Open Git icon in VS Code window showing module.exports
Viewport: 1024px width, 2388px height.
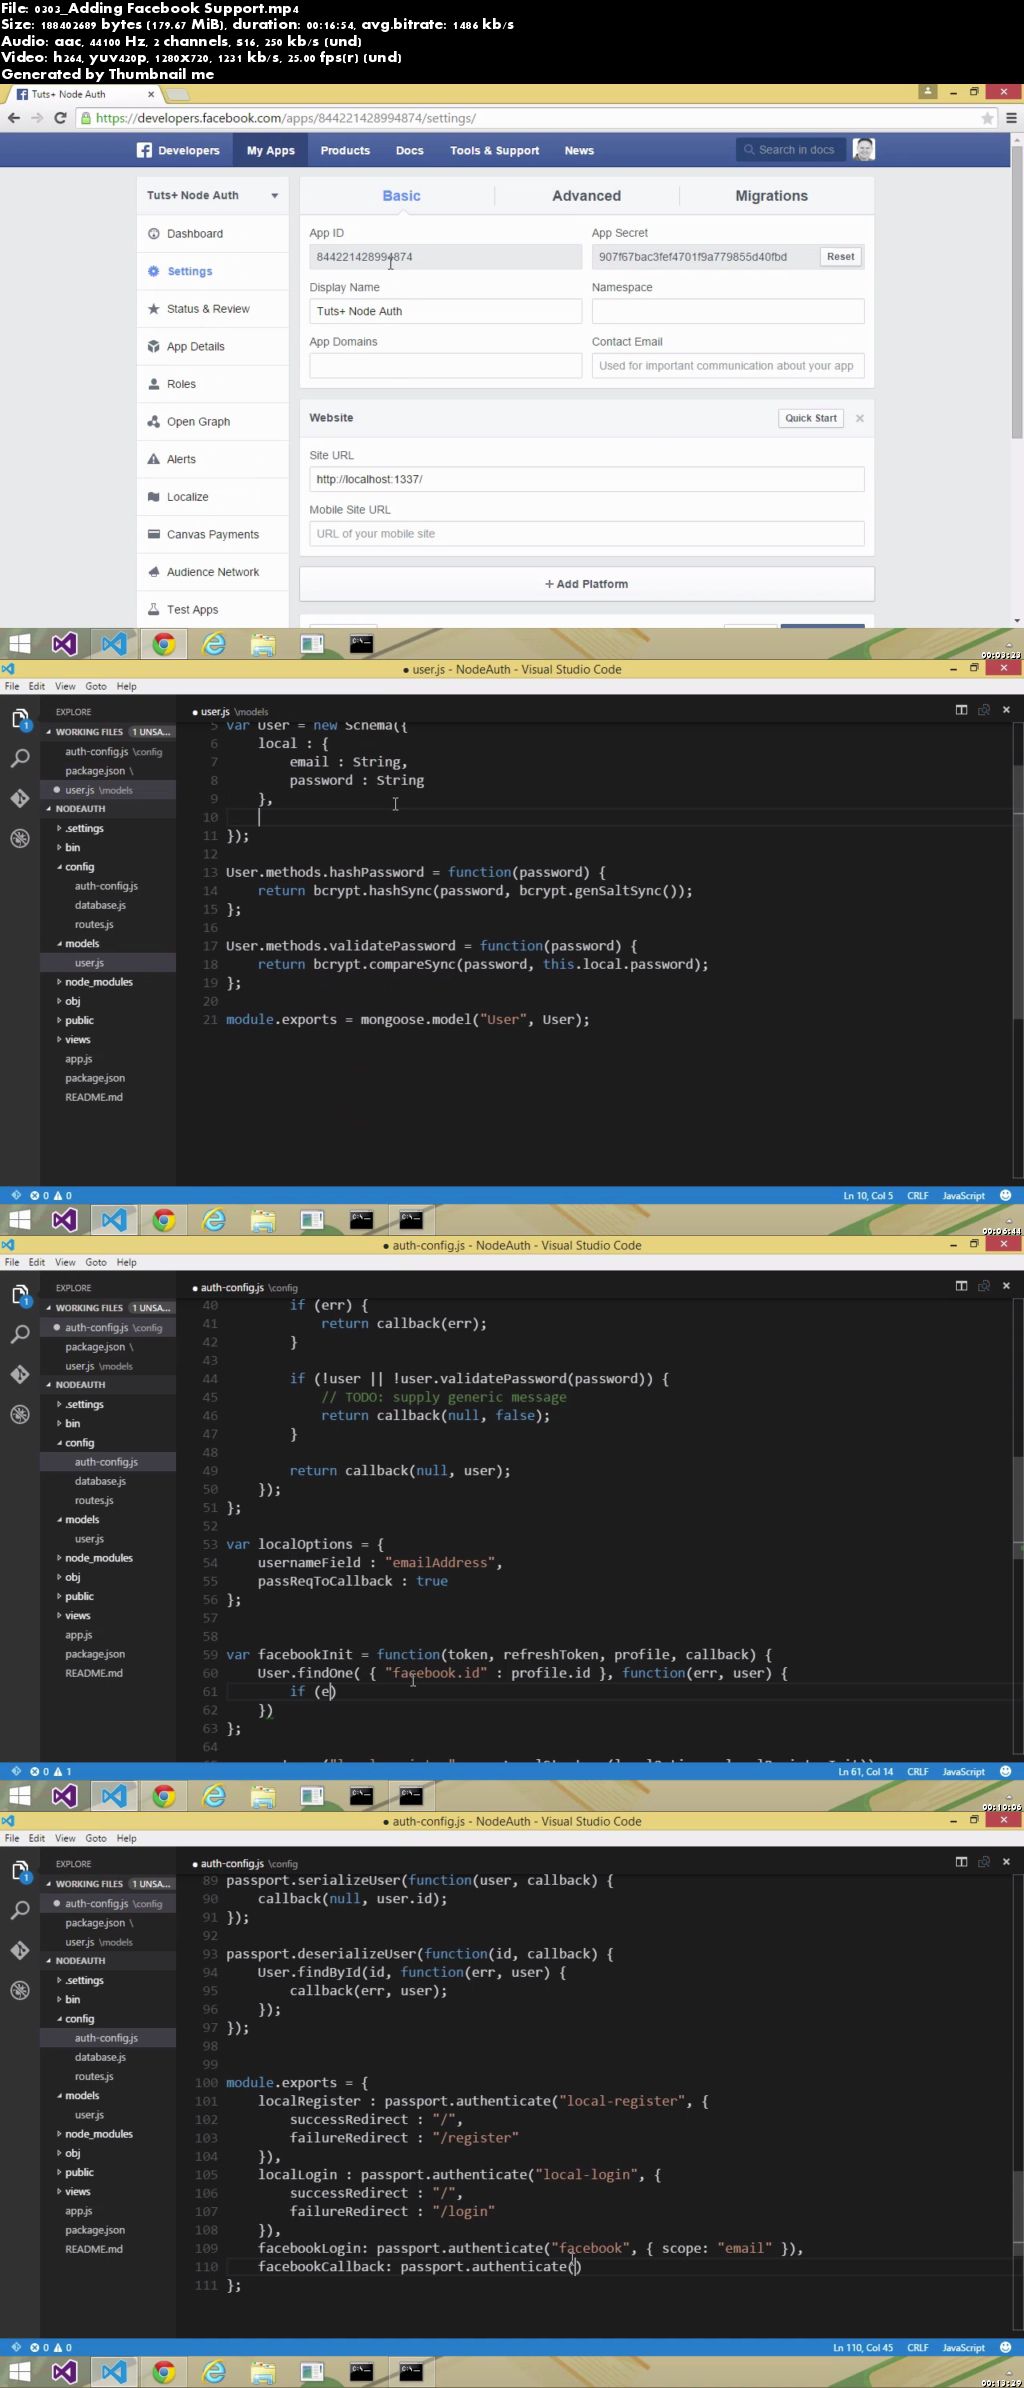(20, 1950)
